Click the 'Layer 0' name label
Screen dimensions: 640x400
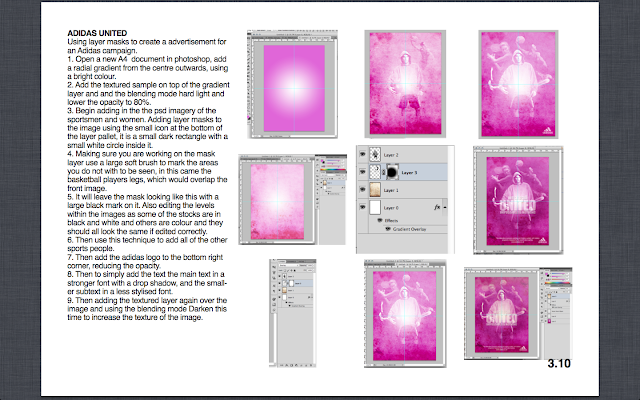pyautogui.click(x=391, y=208)
